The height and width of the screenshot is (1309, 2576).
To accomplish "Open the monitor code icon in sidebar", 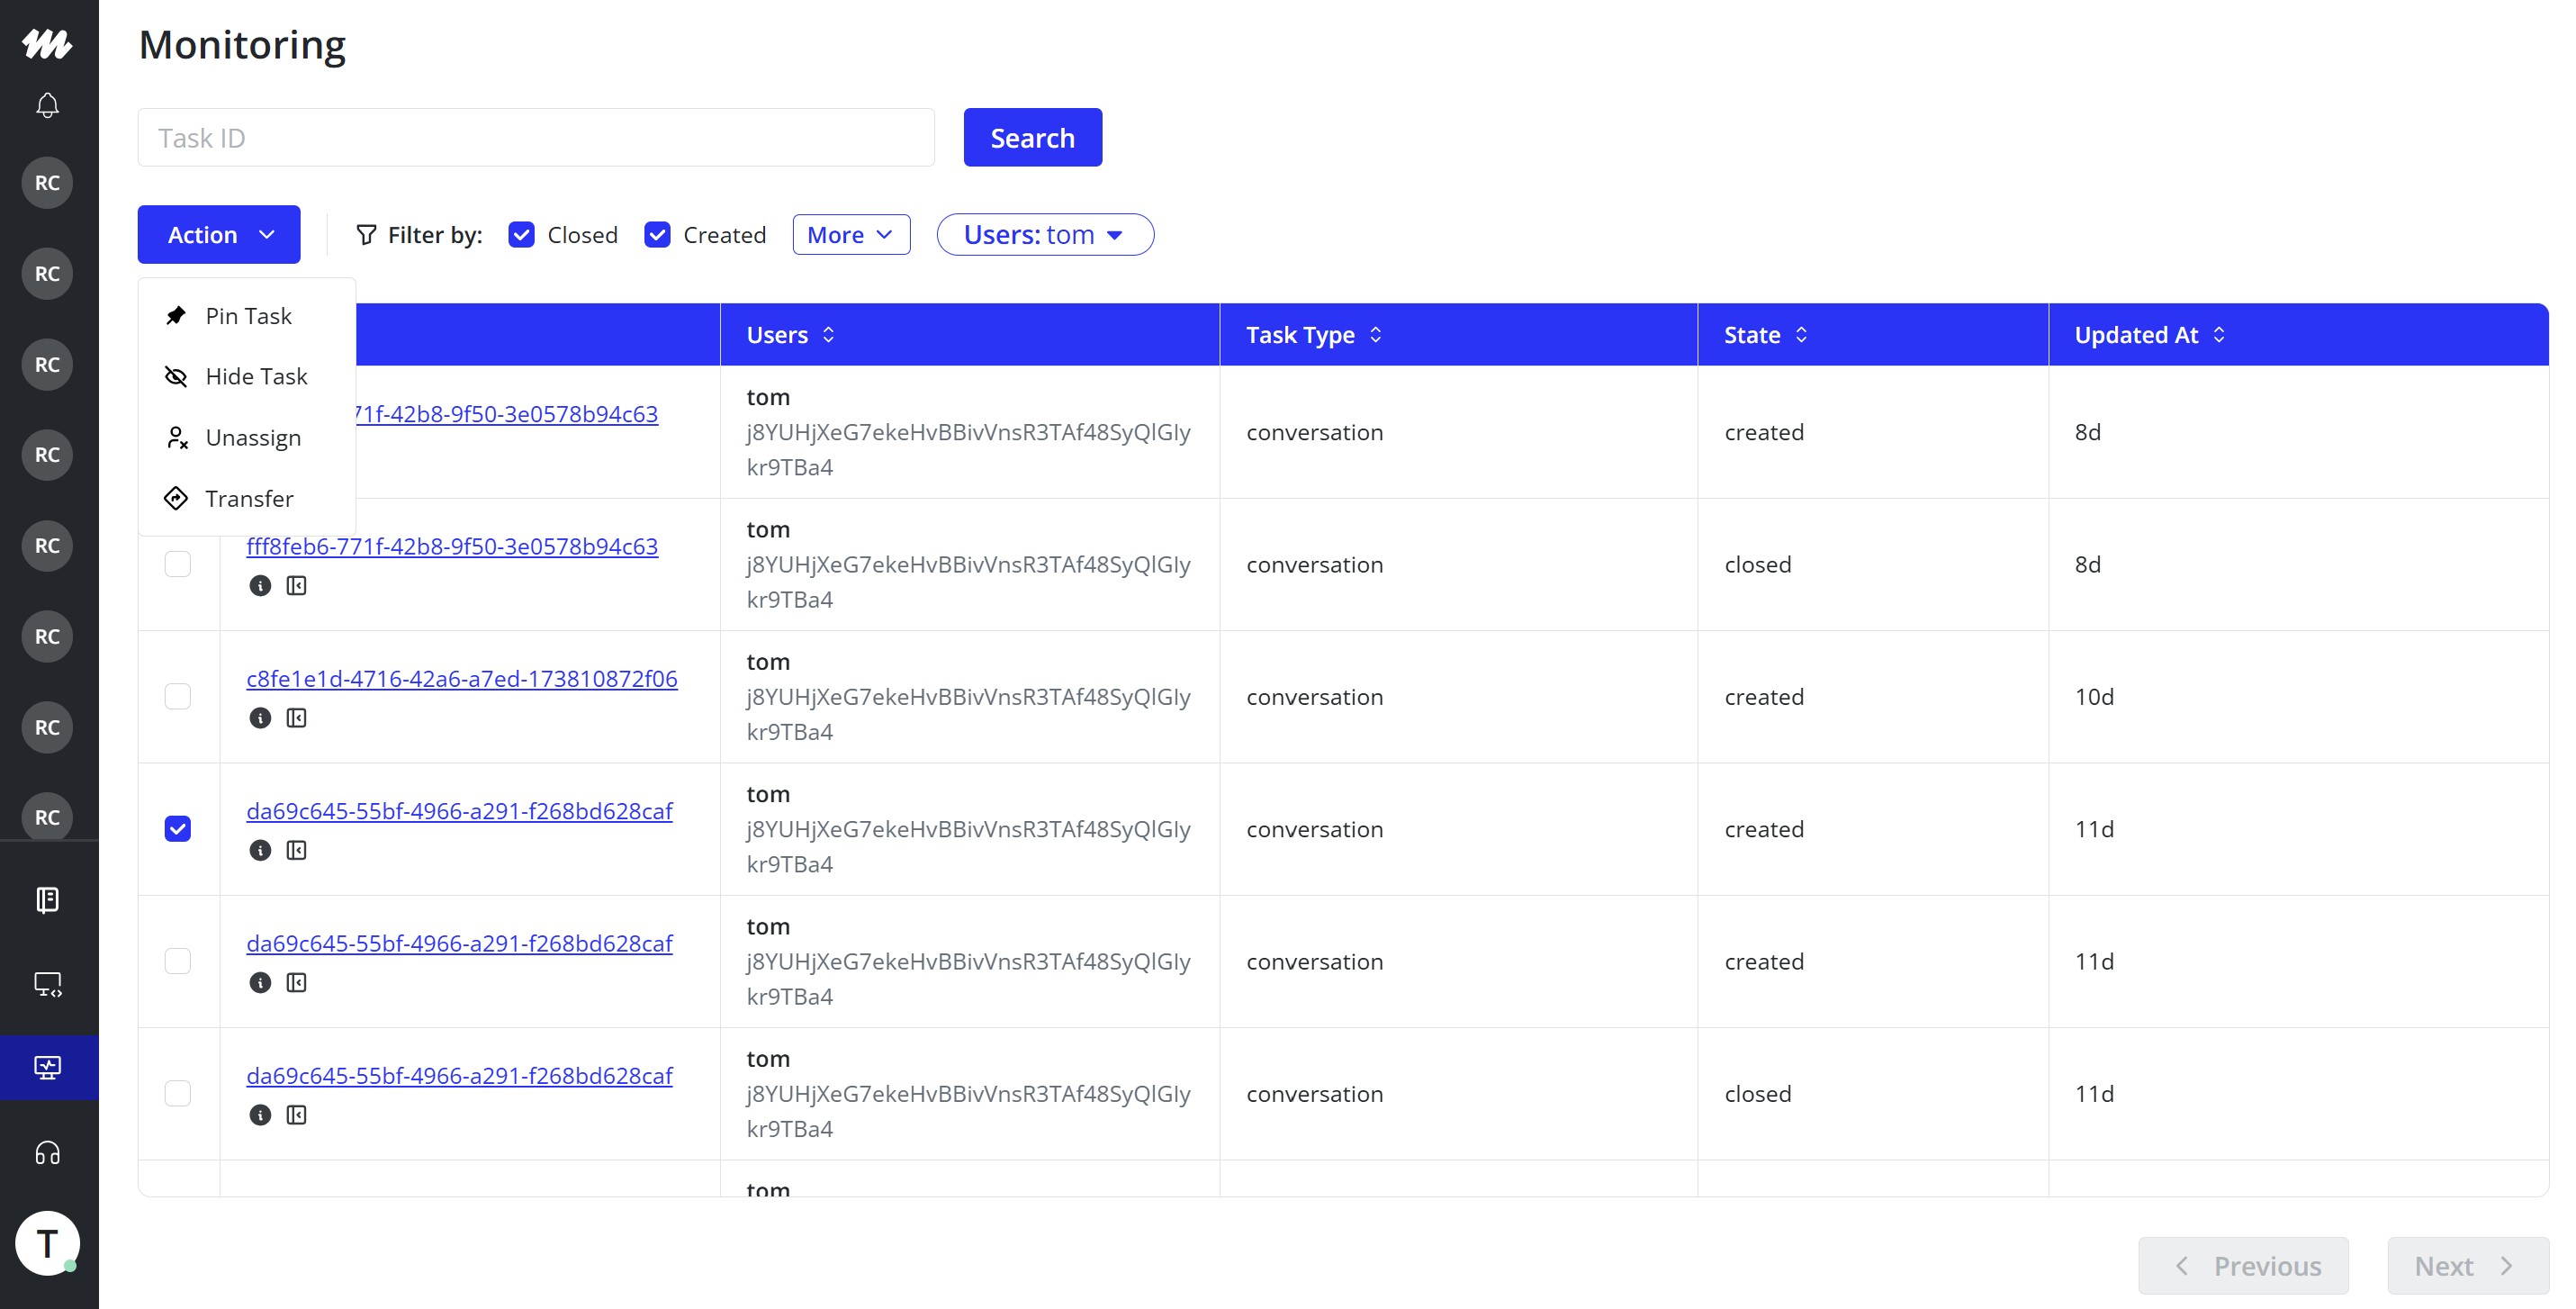I will [47, 985].
